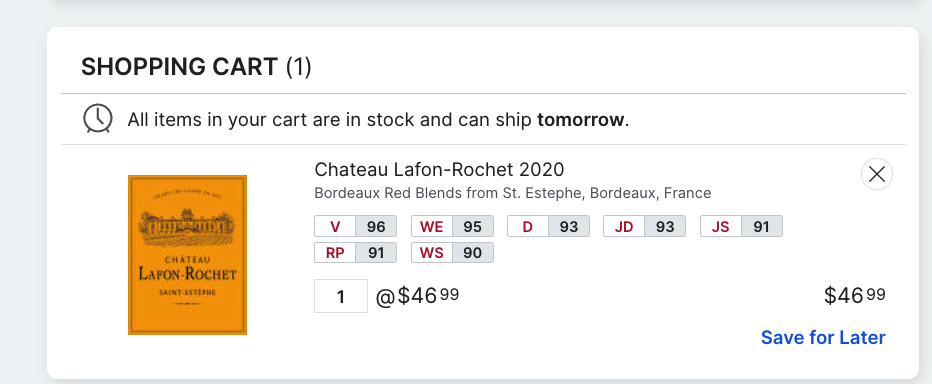The image size is (932, 384).
Task: Click the WE 95 rating badge
Action: (x=452, y=226)
